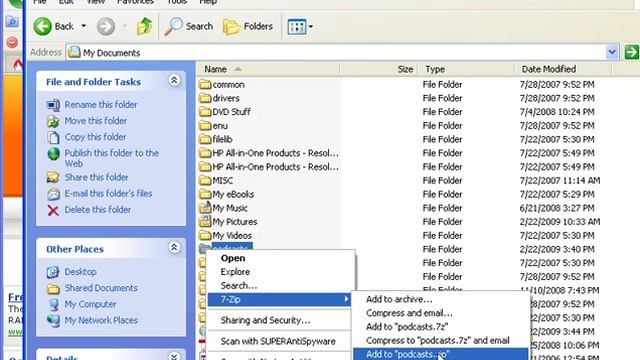Open Desktop in Other Places
Image resolution: width=640 pixels, height=360 pixels.
tap(80, 272)
